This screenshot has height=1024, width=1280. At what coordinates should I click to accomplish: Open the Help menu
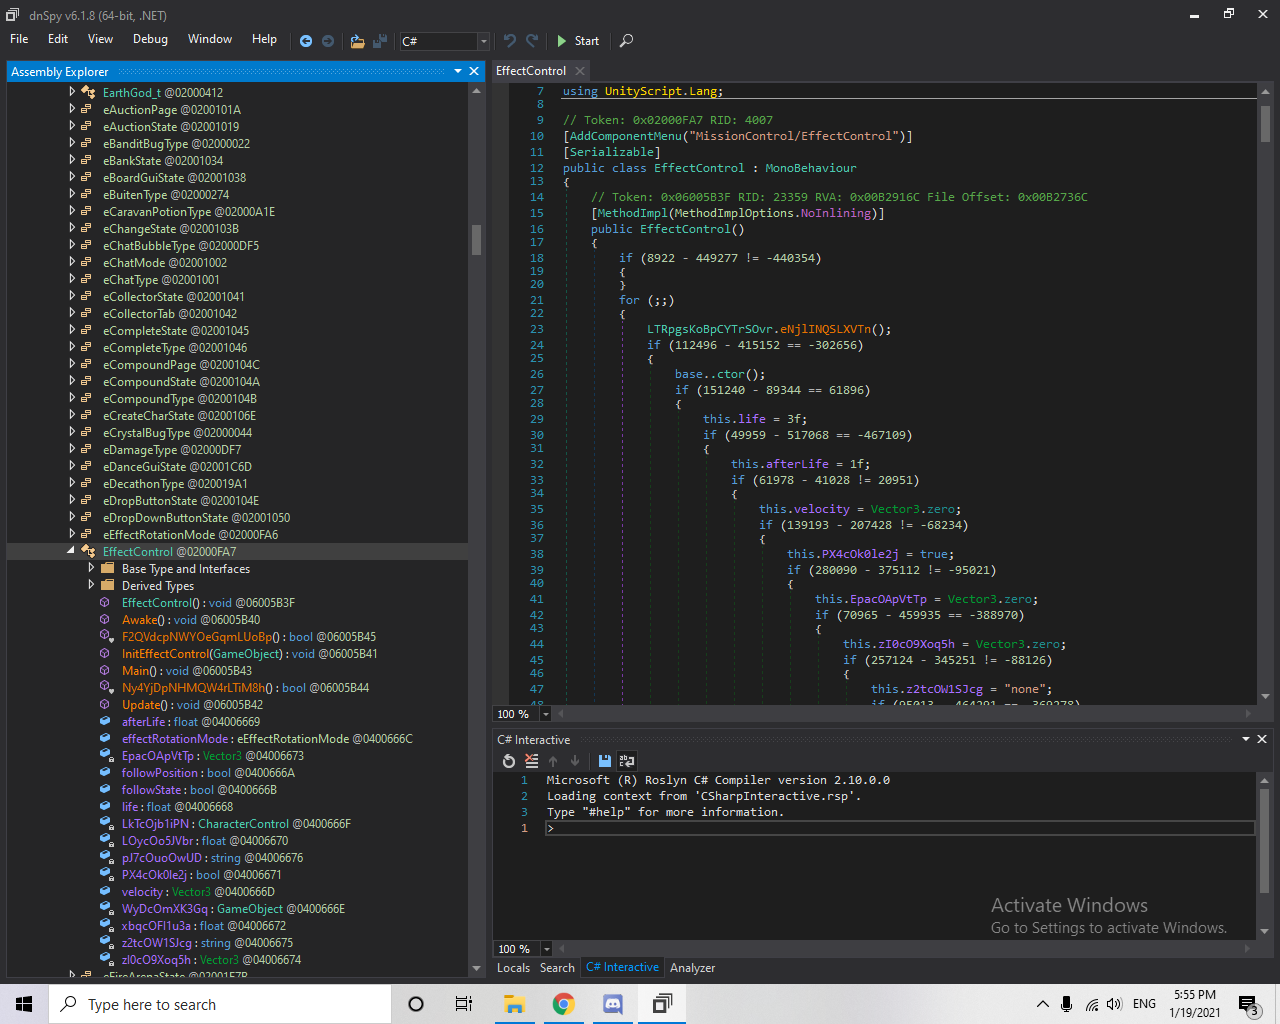pyautogui.click(x=264, y=39)
